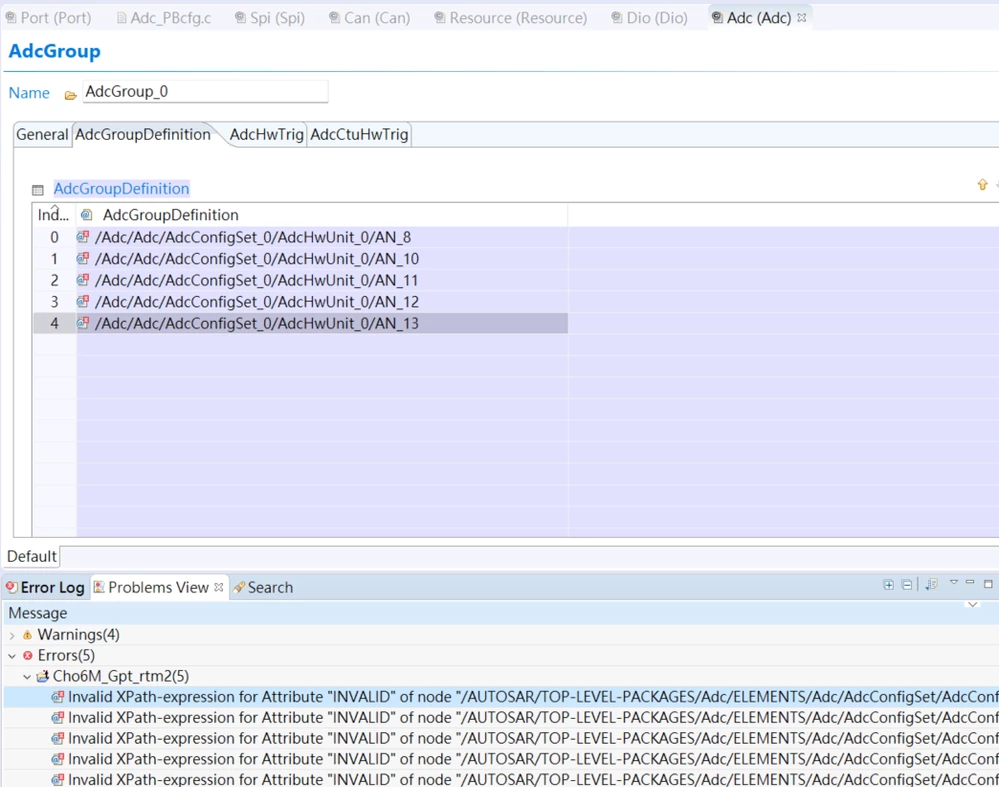Click the reference icon on AN_10 row
Viewport: 999px width, 787px height.
pyautogui.click(x=83, y=259)
